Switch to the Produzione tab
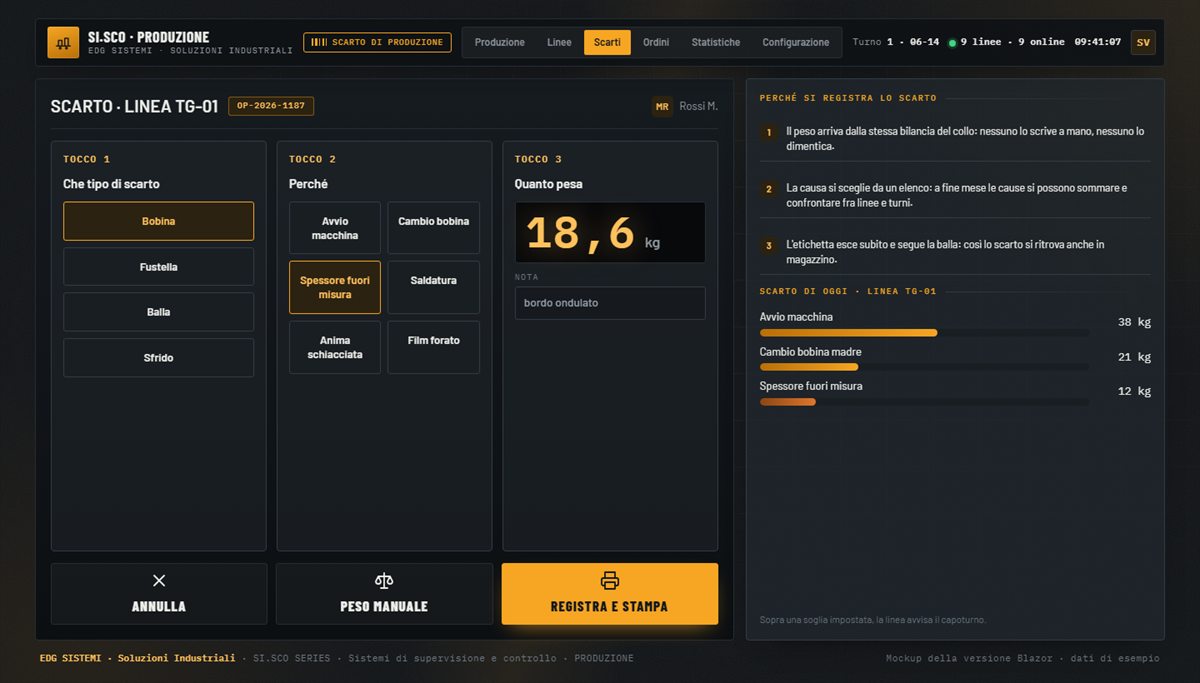The image size is (1200, 683). point(500,42)
